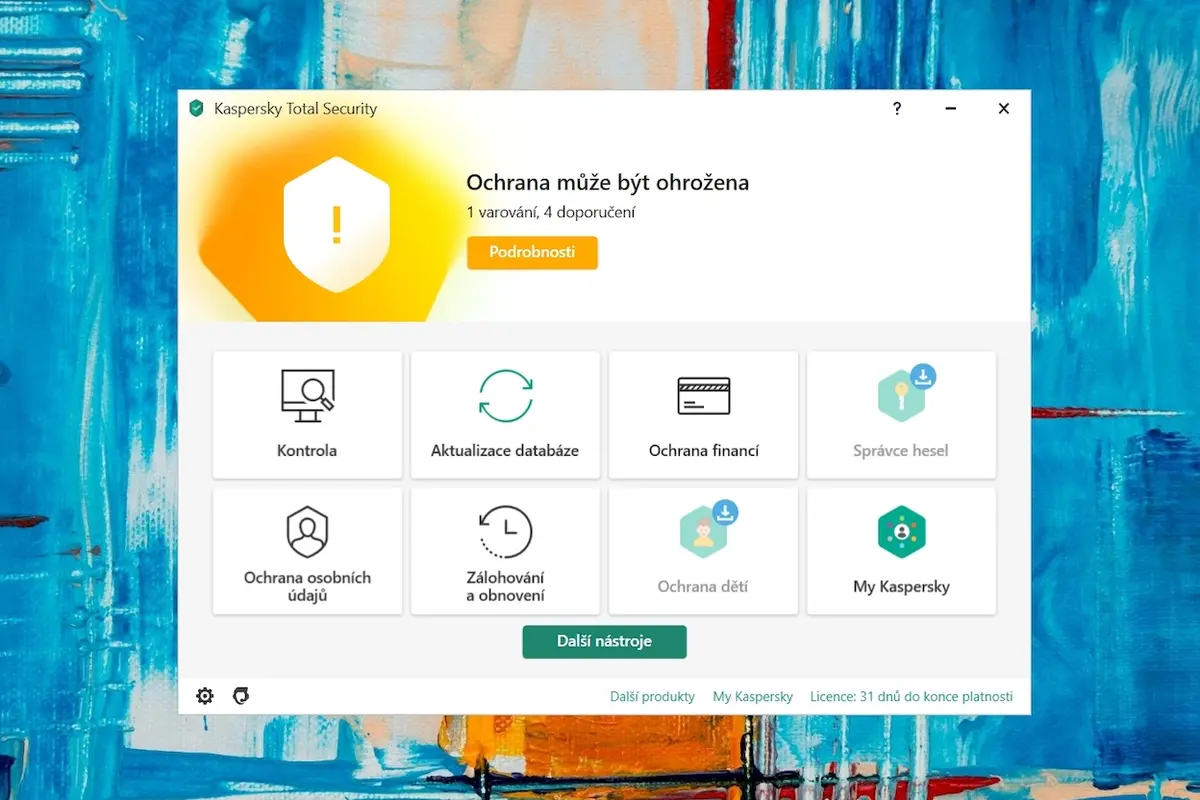Follow the Další produkty link
The height and width of the screenshot is (800, 1200).
click(x=652, y=697)
